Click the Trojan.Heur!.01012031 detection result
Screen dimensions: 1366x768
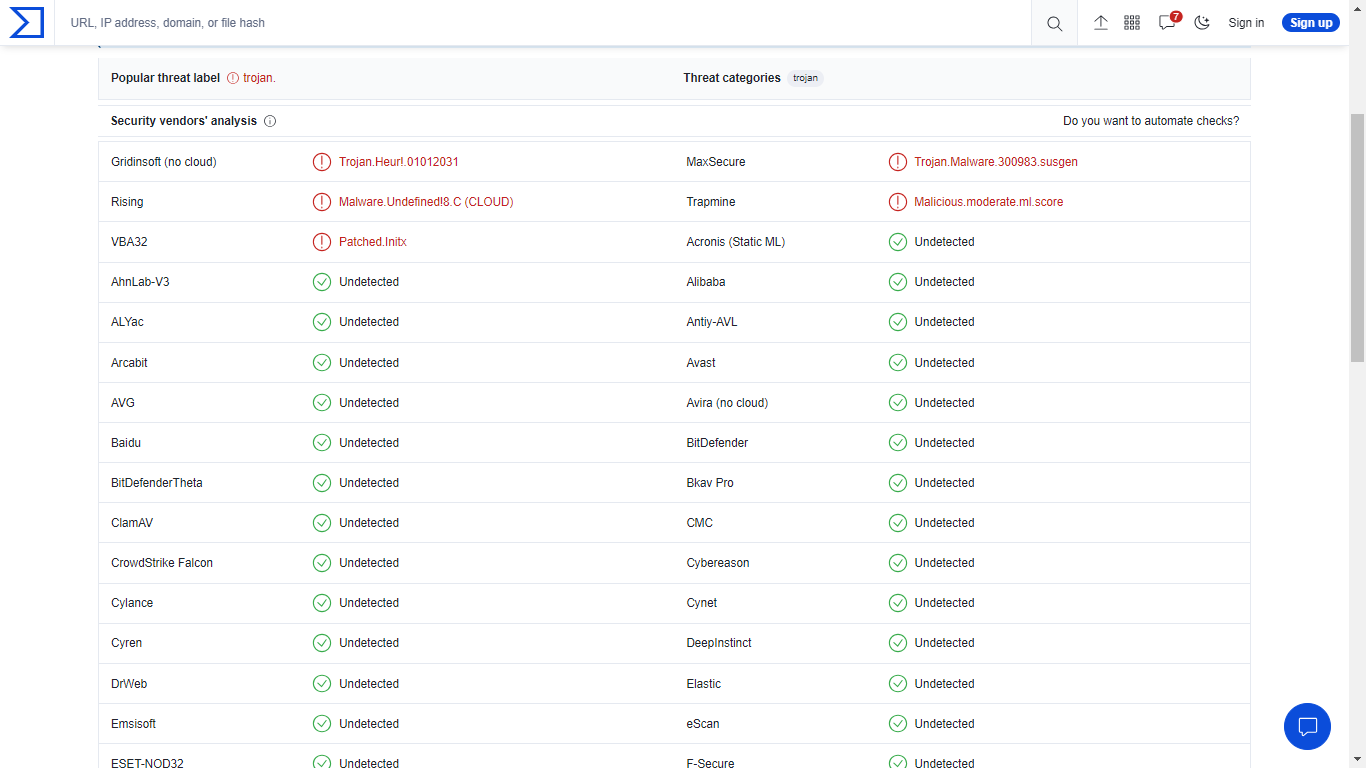pos(399,162)
